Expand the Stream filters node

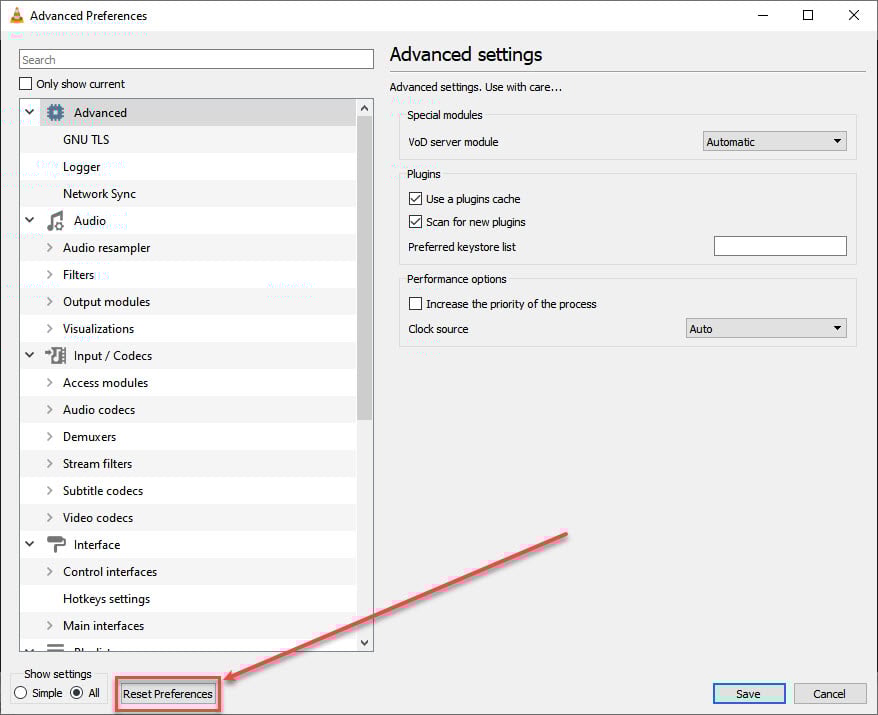[x=50, y=464]
